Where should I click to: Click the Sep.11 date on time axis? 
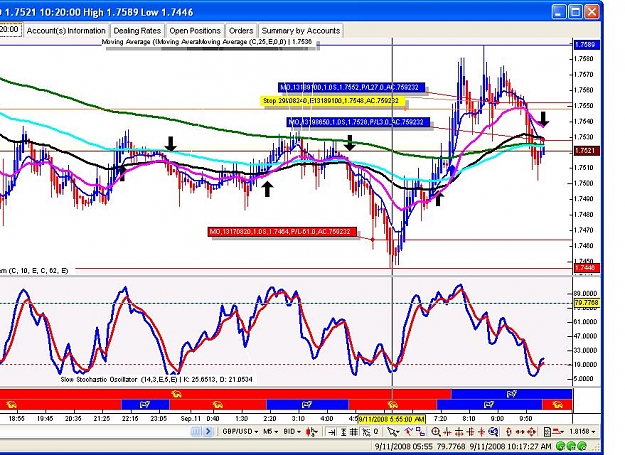[x=191, y=419]
